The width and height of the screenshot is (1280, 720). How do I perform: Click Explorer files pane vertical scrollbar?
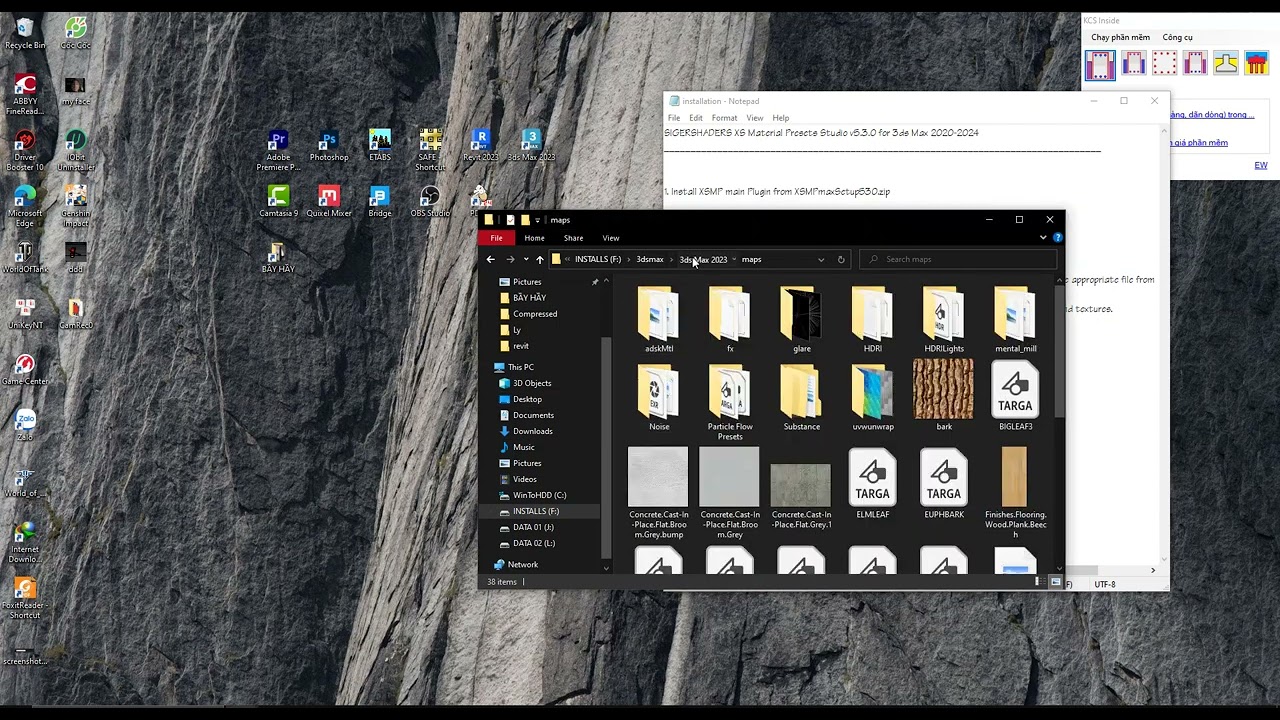1059,352
